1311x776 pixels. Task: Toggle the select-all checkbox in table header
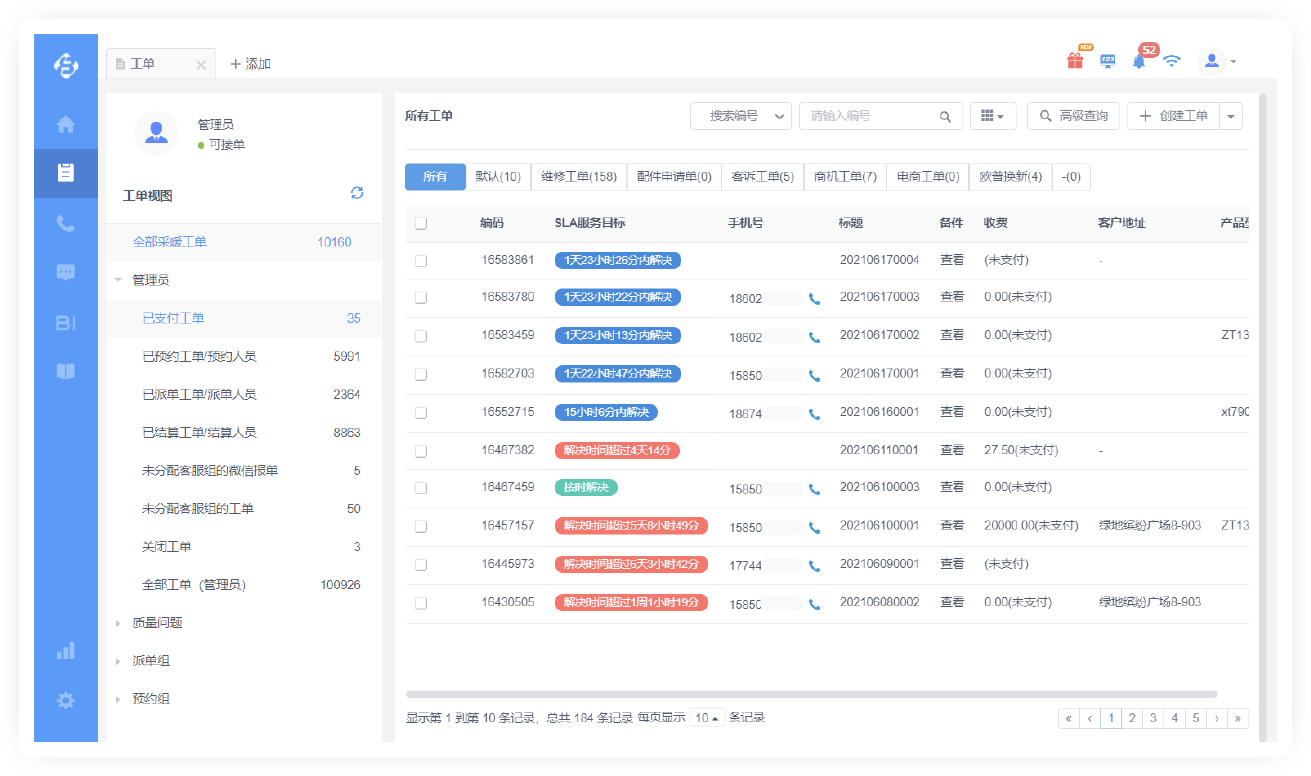pos(421,223)
